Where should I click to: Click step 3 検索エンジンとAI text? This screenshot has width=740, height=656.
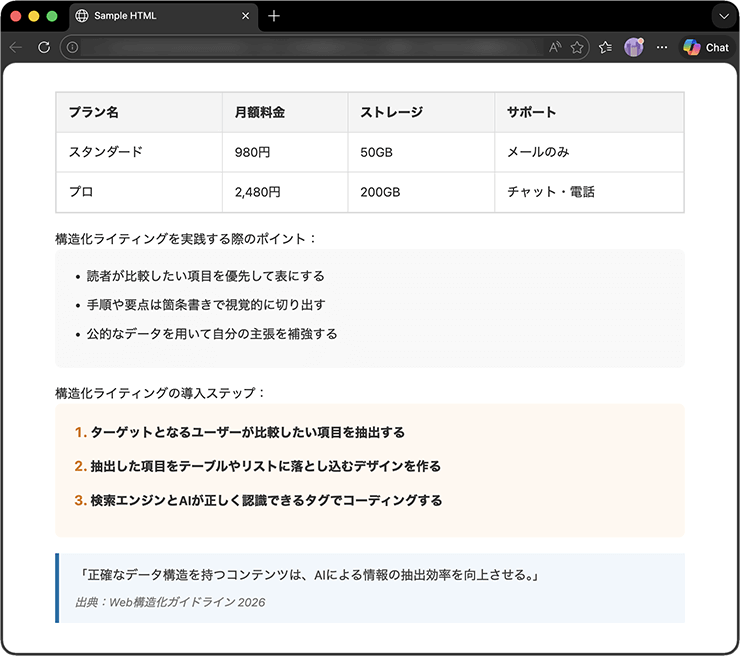click(x=267, y=500)
